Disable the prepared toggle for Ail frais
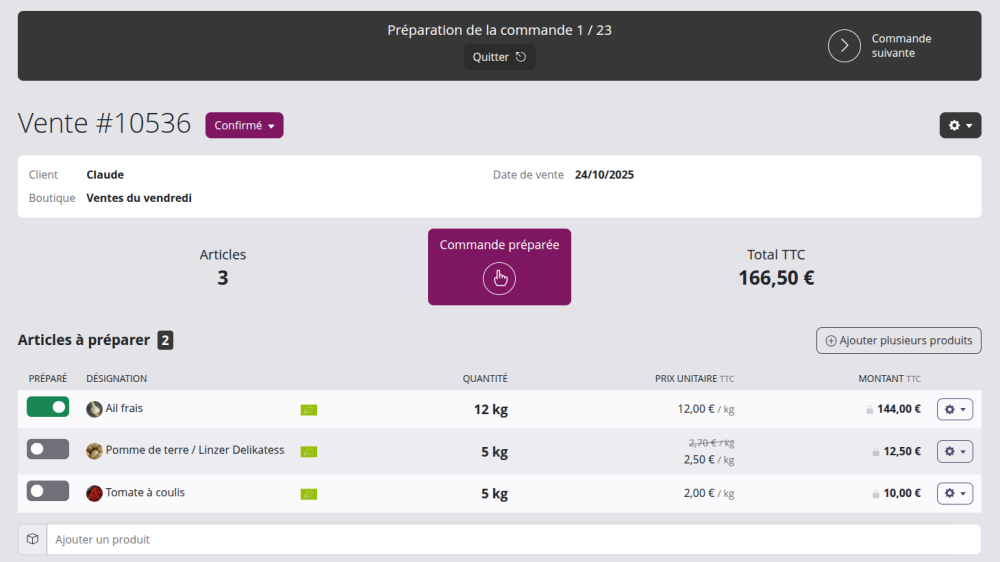Viewport: 1000px width, 562px height. tap(48, 407)
